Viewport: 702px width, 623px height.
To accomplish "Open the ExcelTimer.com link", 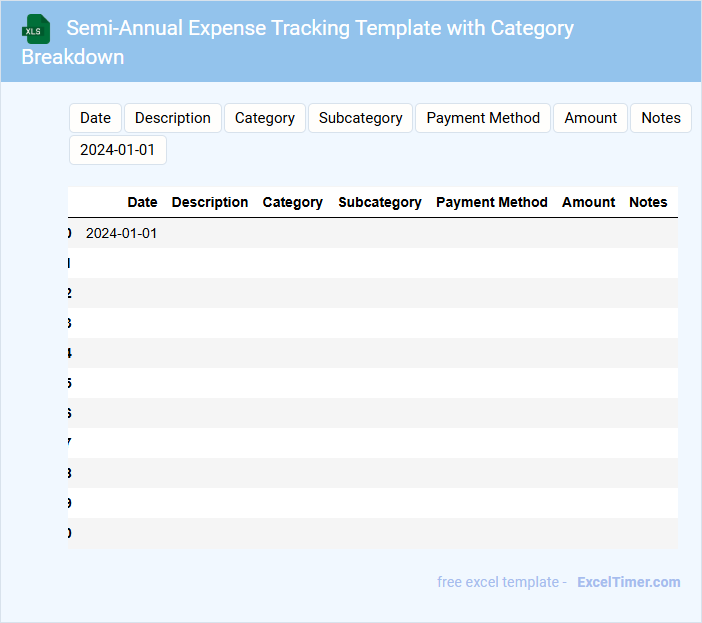I will click(x=628, y=582).
